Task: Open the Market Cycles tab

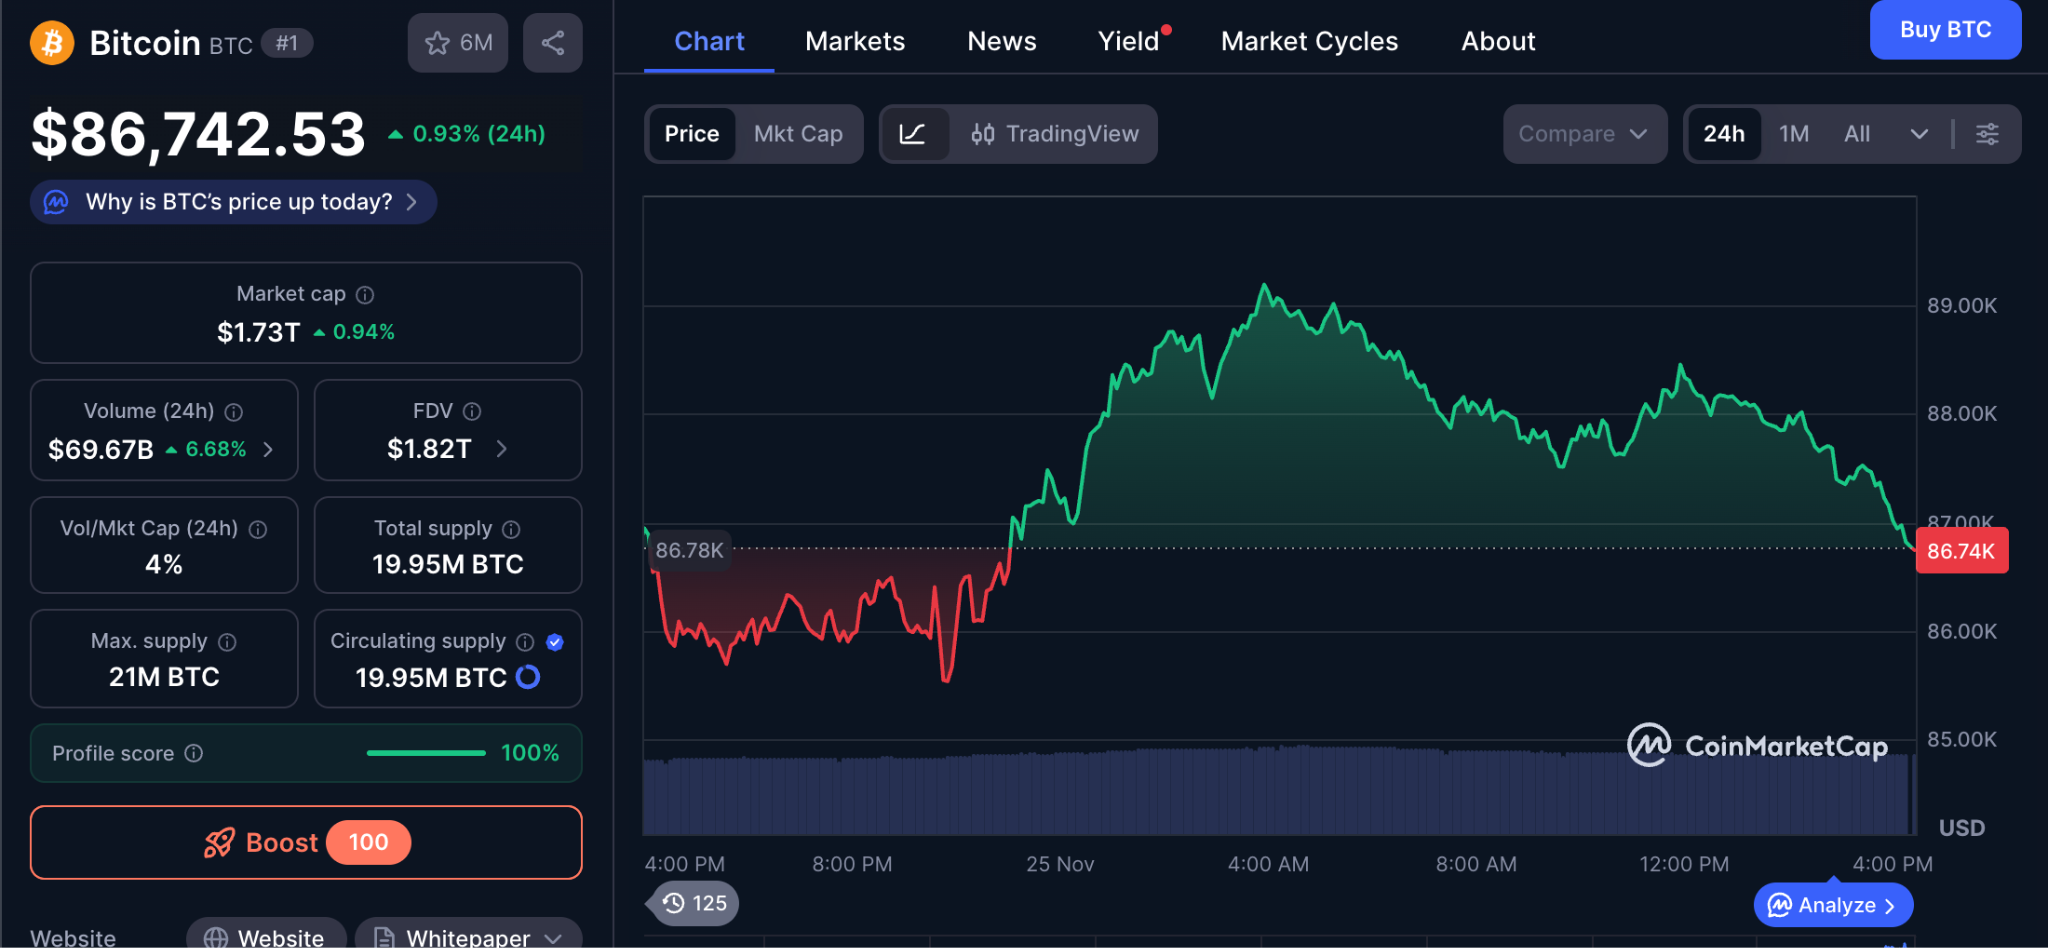Action: [x=1308, y=41]
